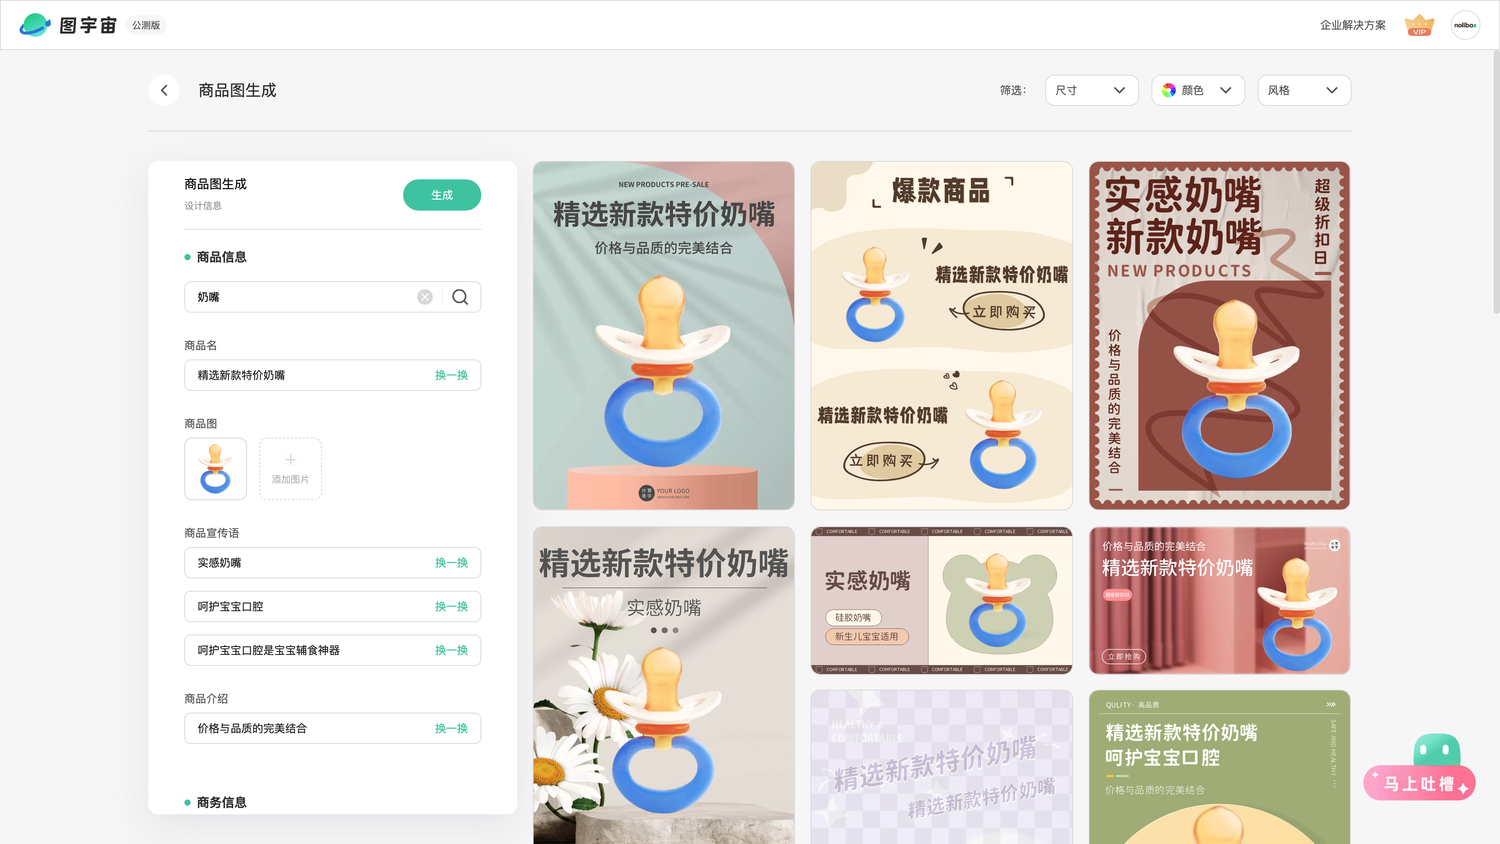Click the 商品宣传语 label
The height and width of the screenshot is (844, 1500).
click(212, 533)
